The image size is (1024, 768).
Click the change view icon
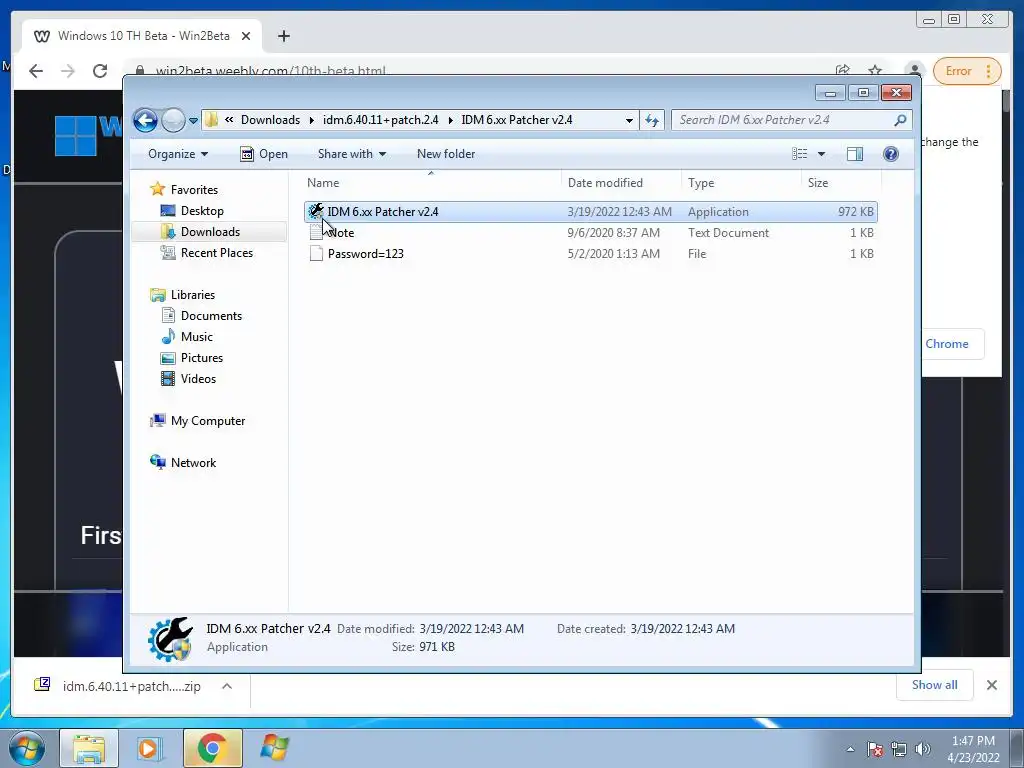pos(799,154)
